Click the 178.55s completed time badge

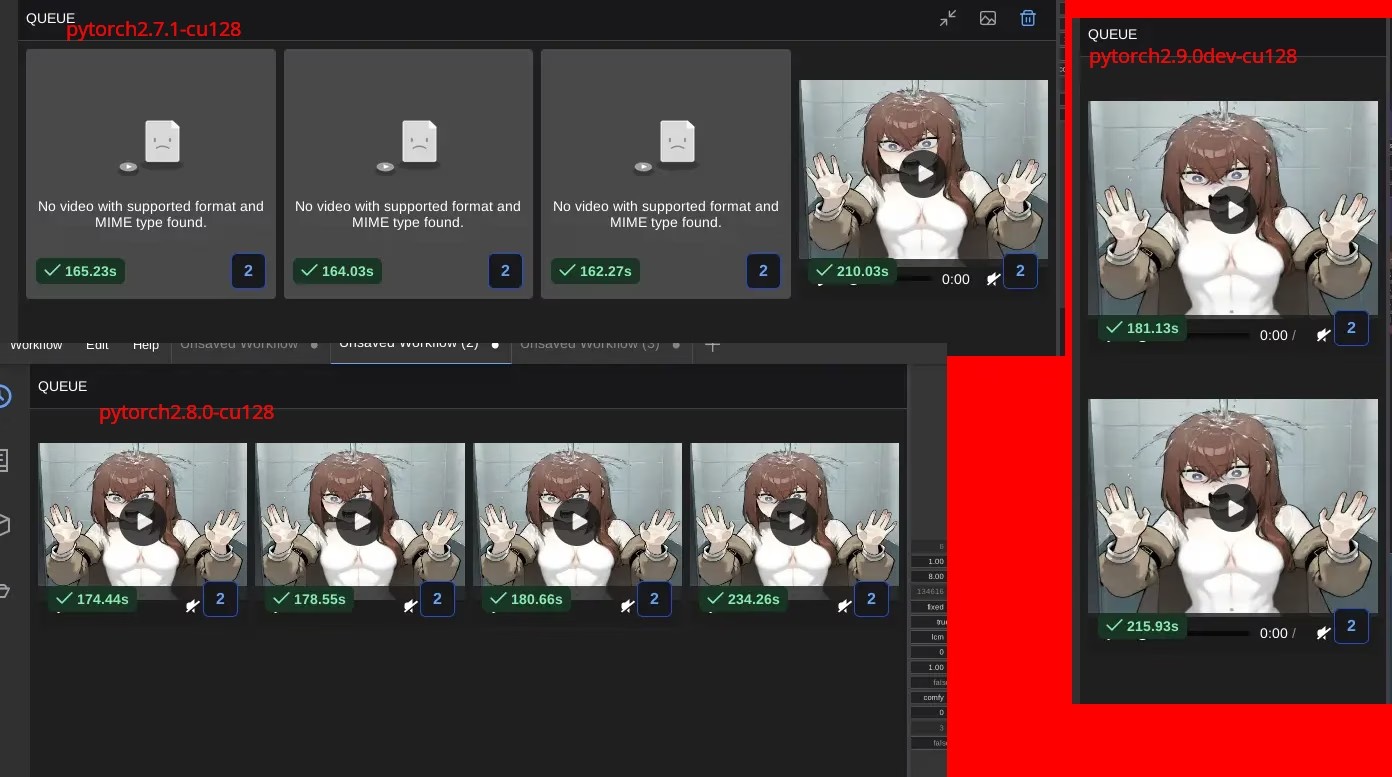(x=309, y=599)
